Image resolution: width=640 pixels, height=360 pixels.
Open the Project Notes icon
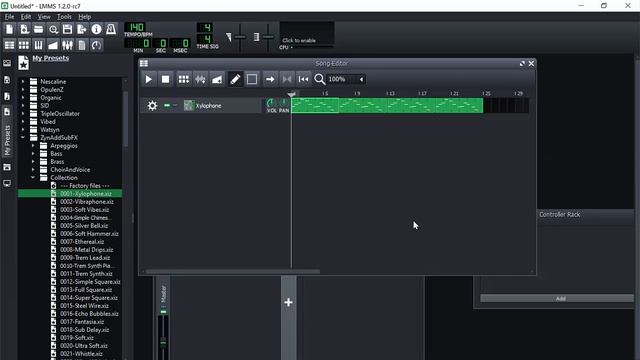click(x=82, y=45)
